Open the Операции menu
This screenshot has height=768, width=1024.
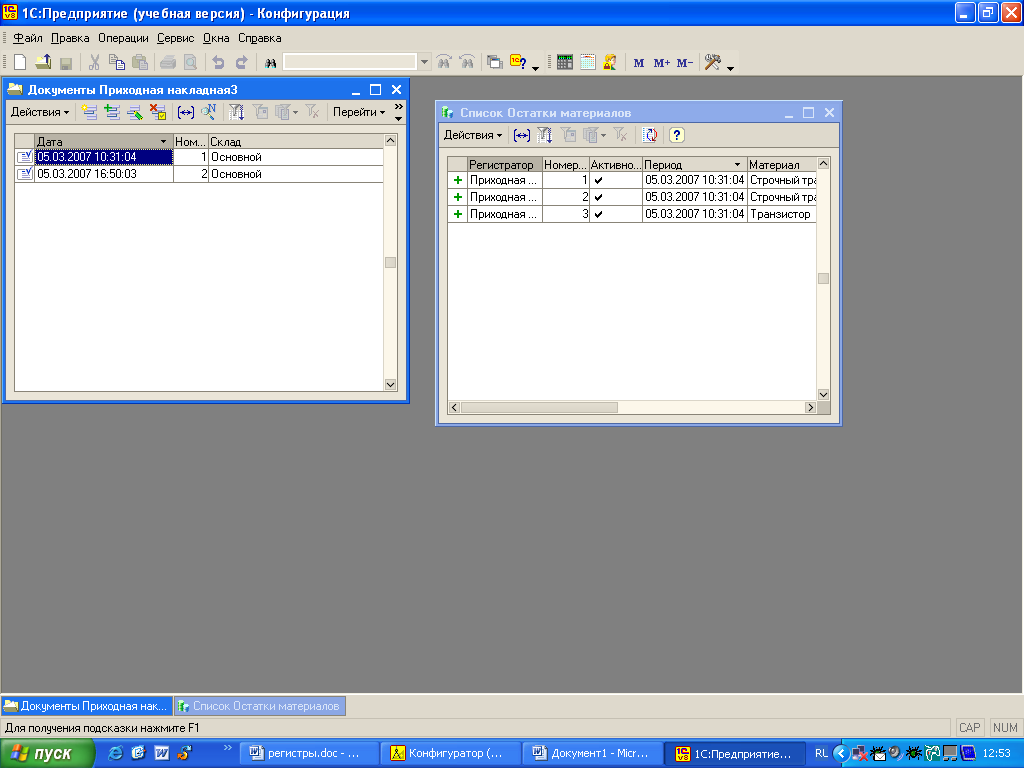coord(123,38)
